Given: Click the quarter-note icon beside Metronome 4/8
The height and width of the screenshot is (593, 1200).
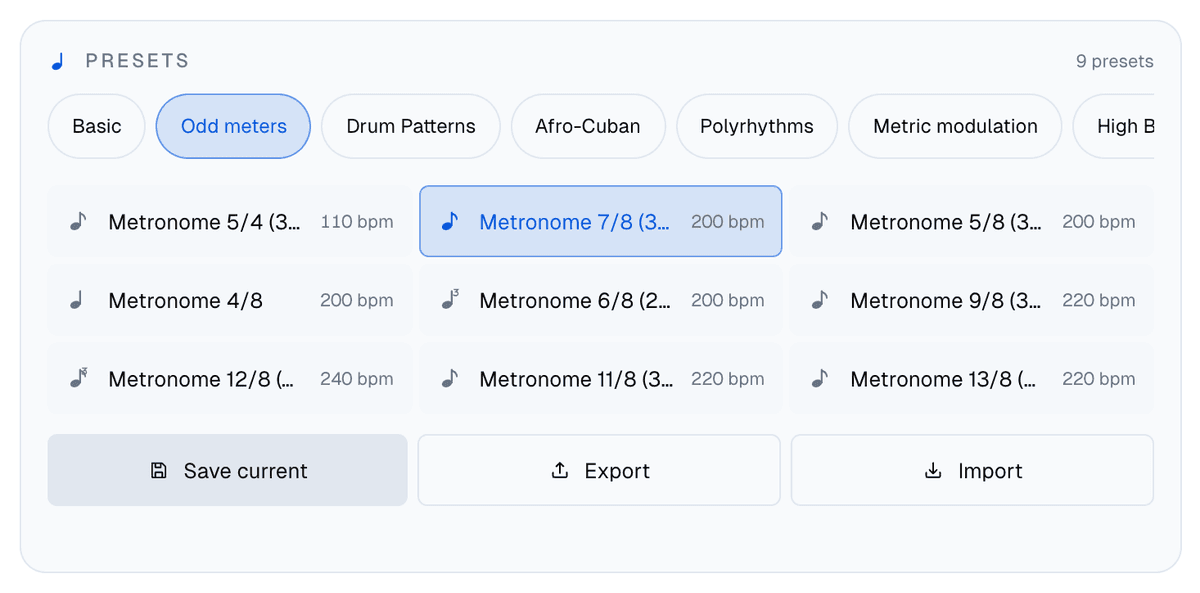Looking at the screenshot, I should tap(77, 300).
